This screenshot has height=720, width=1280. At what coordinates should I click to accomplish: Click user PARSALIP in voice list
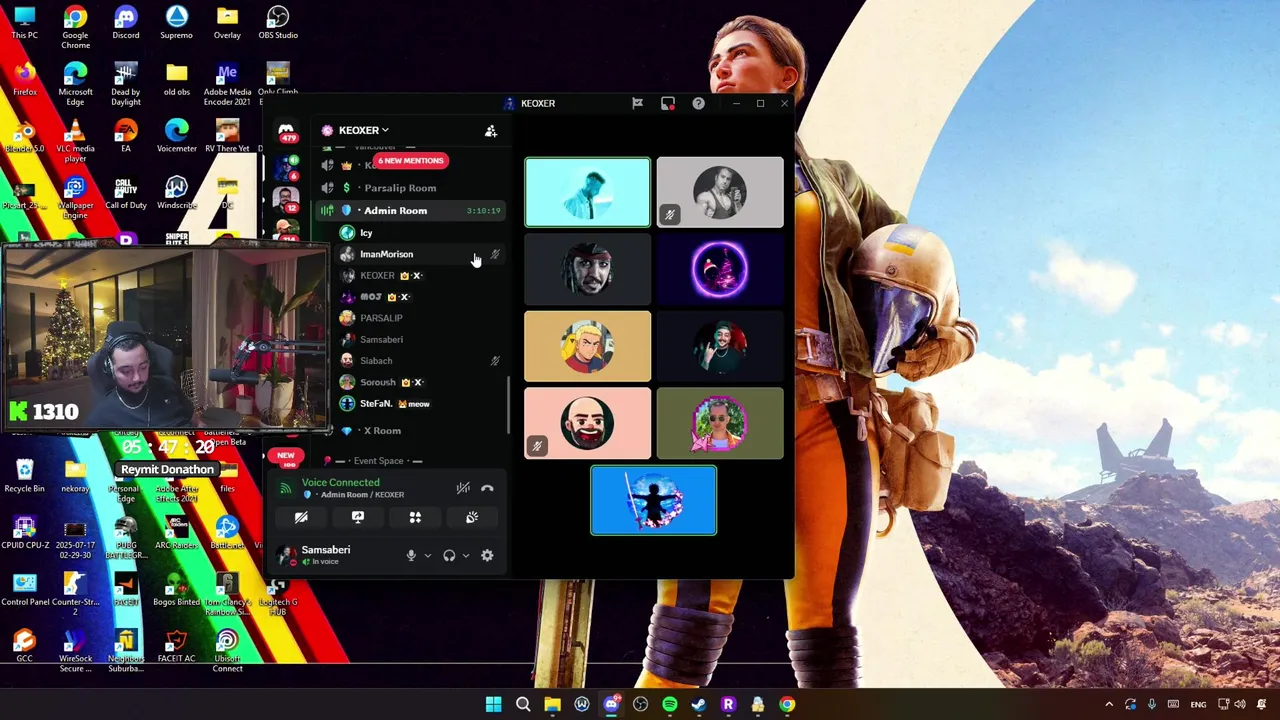pyautogui.click(x=420, y=318)
